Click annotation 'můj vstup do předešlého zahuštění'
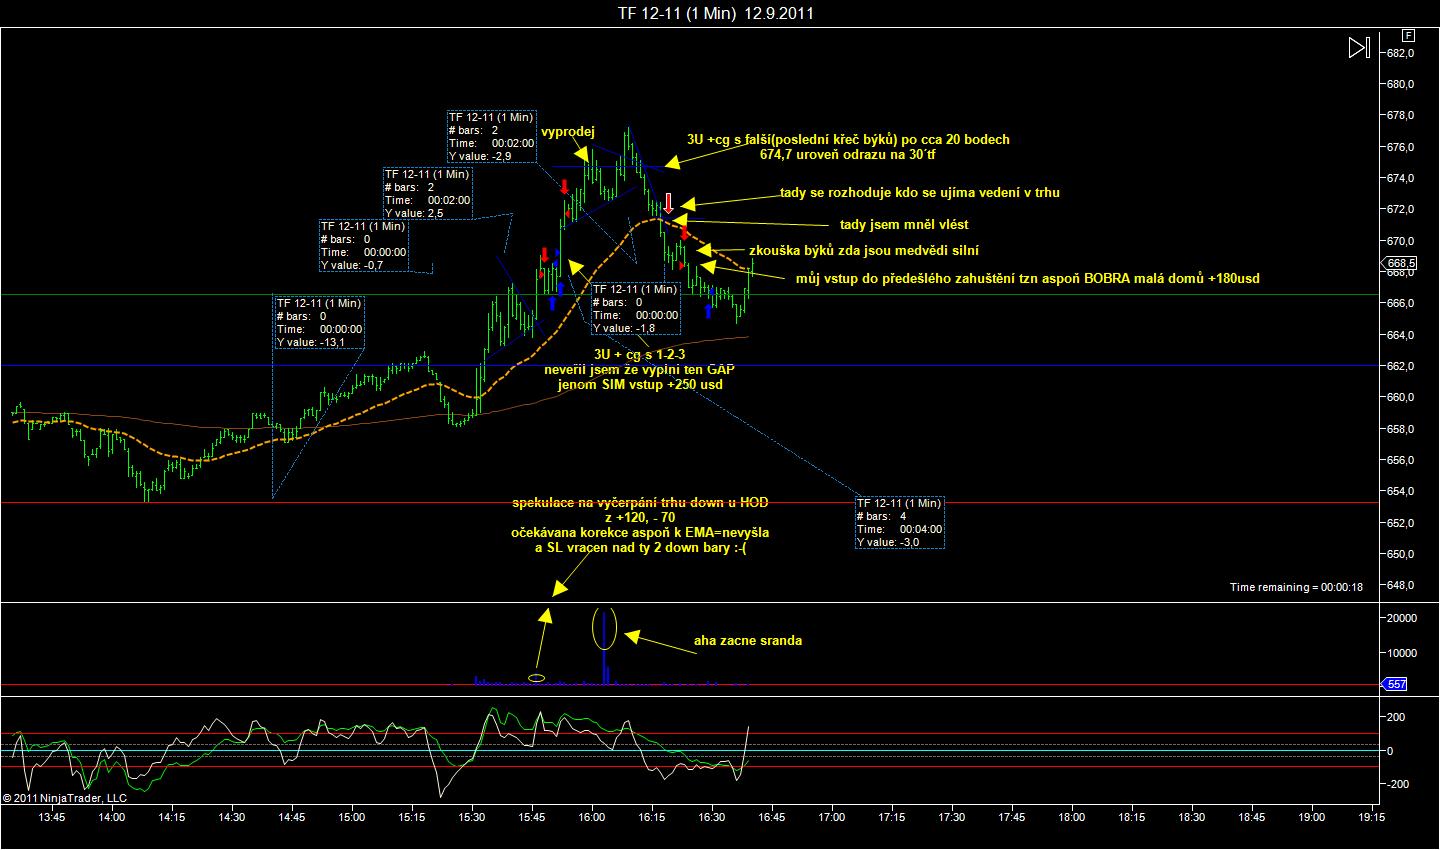Viewport: 1440px width, 850px height. click(1027, 278)
